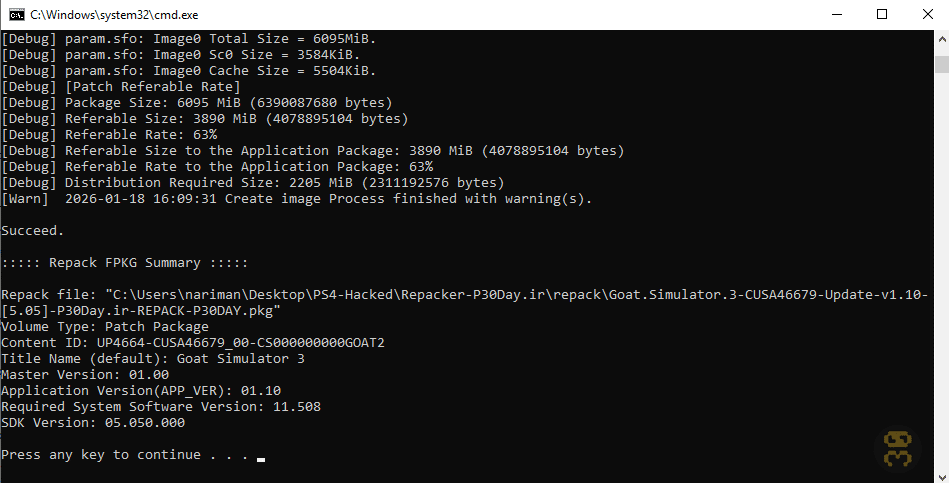Click the Referable Rate: 63% debug line
949x483 pixels.
click(x=110, y=134)
